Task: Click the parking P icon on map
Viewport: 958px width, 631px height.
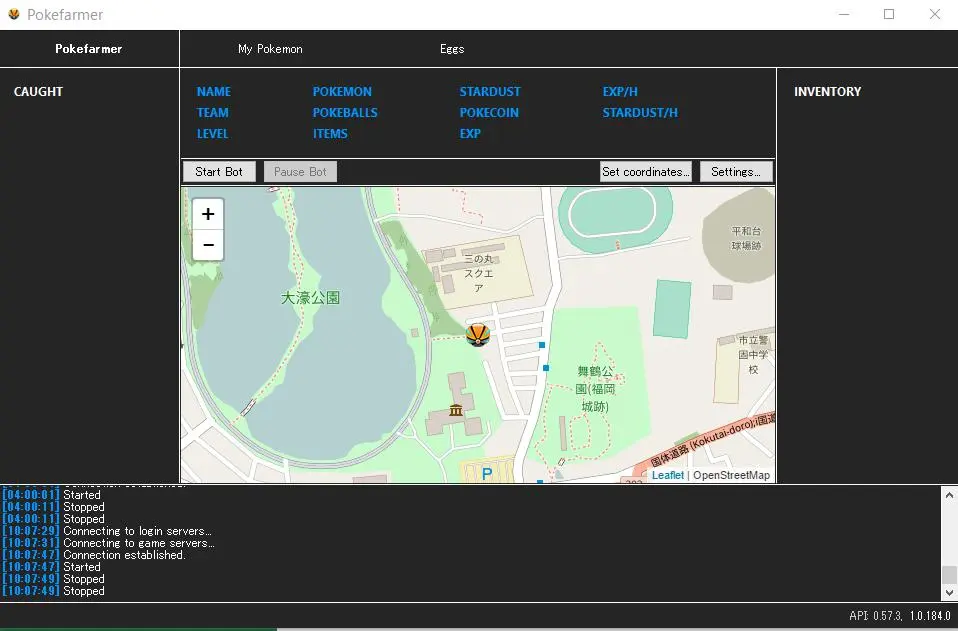Action: tap(487, 473)
